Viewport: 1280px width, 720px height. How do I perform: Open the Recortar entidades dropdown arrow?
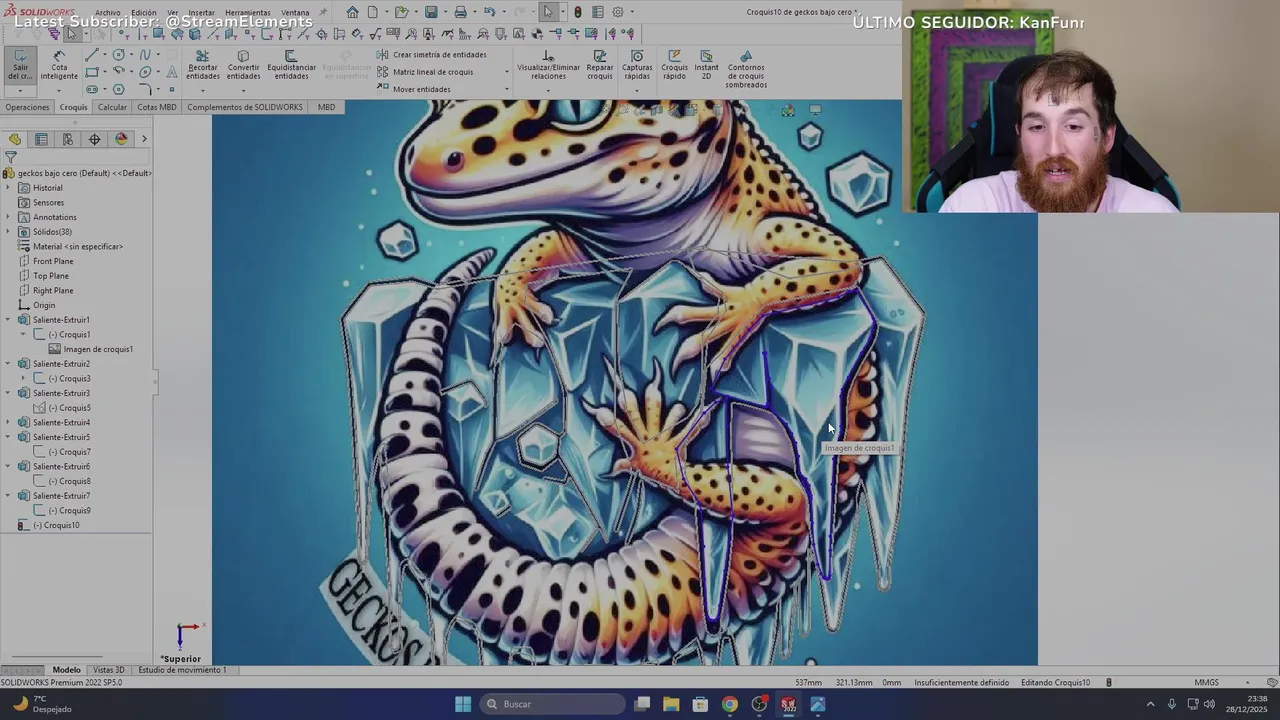click(203, 90)
